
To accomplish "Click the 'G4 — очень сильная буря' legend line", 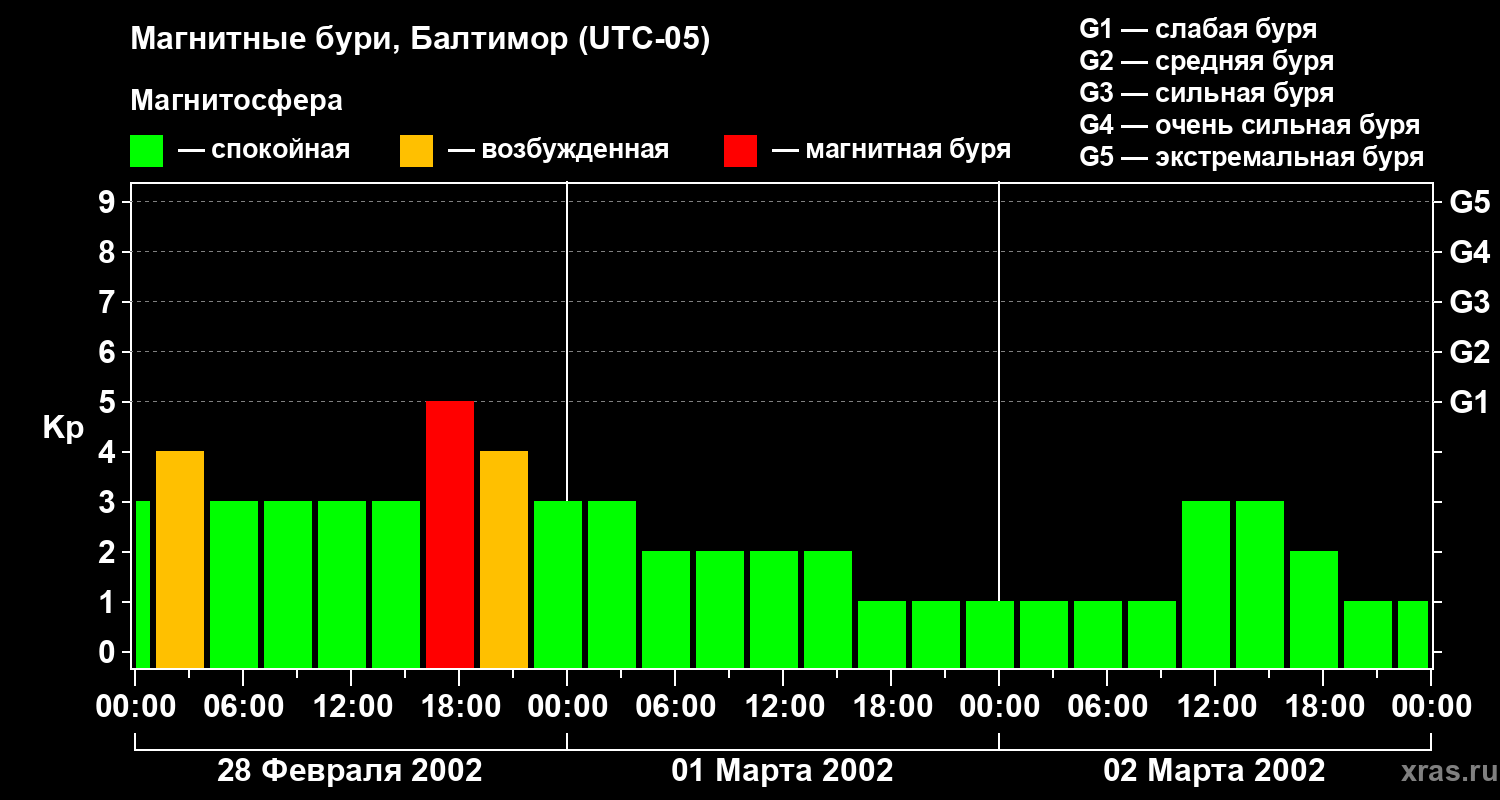I will tap(1249, 125).
